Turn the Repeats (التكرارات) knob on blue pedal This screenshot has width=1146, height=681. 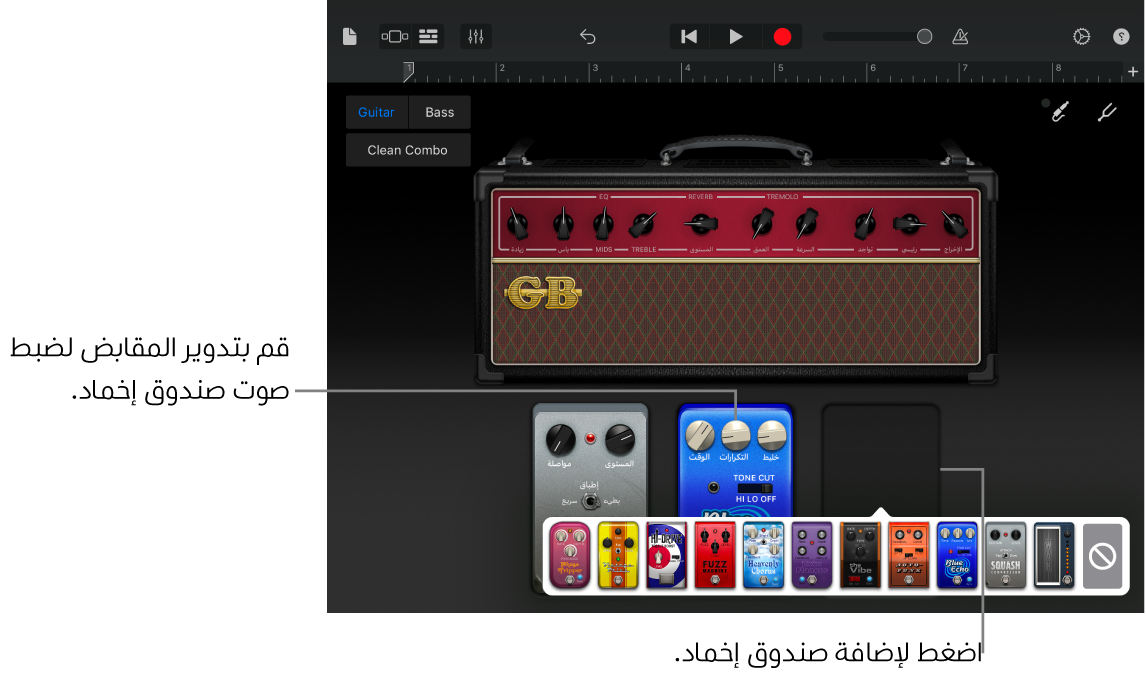(736, 435)
